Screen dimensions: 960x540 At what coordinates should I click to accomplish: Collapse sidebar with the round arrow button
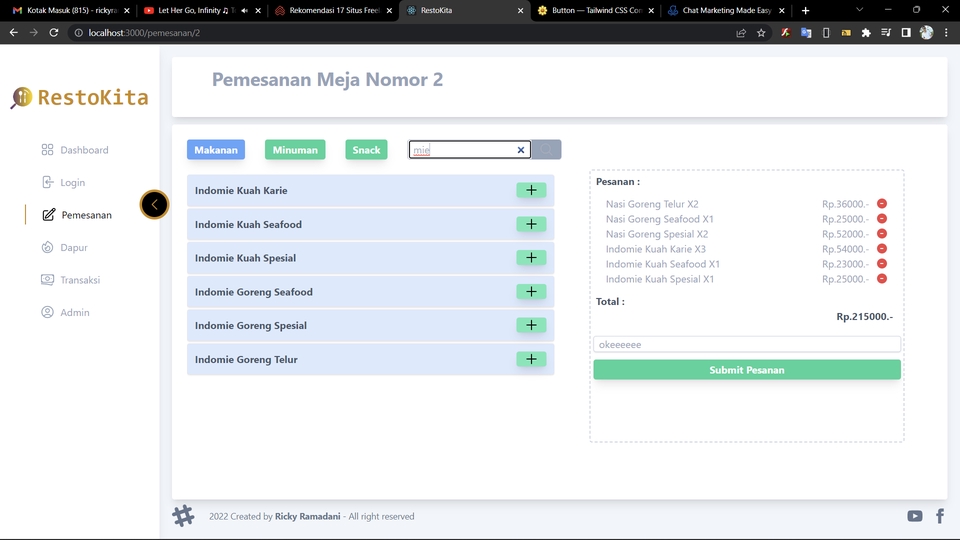(x=154, y=204)
